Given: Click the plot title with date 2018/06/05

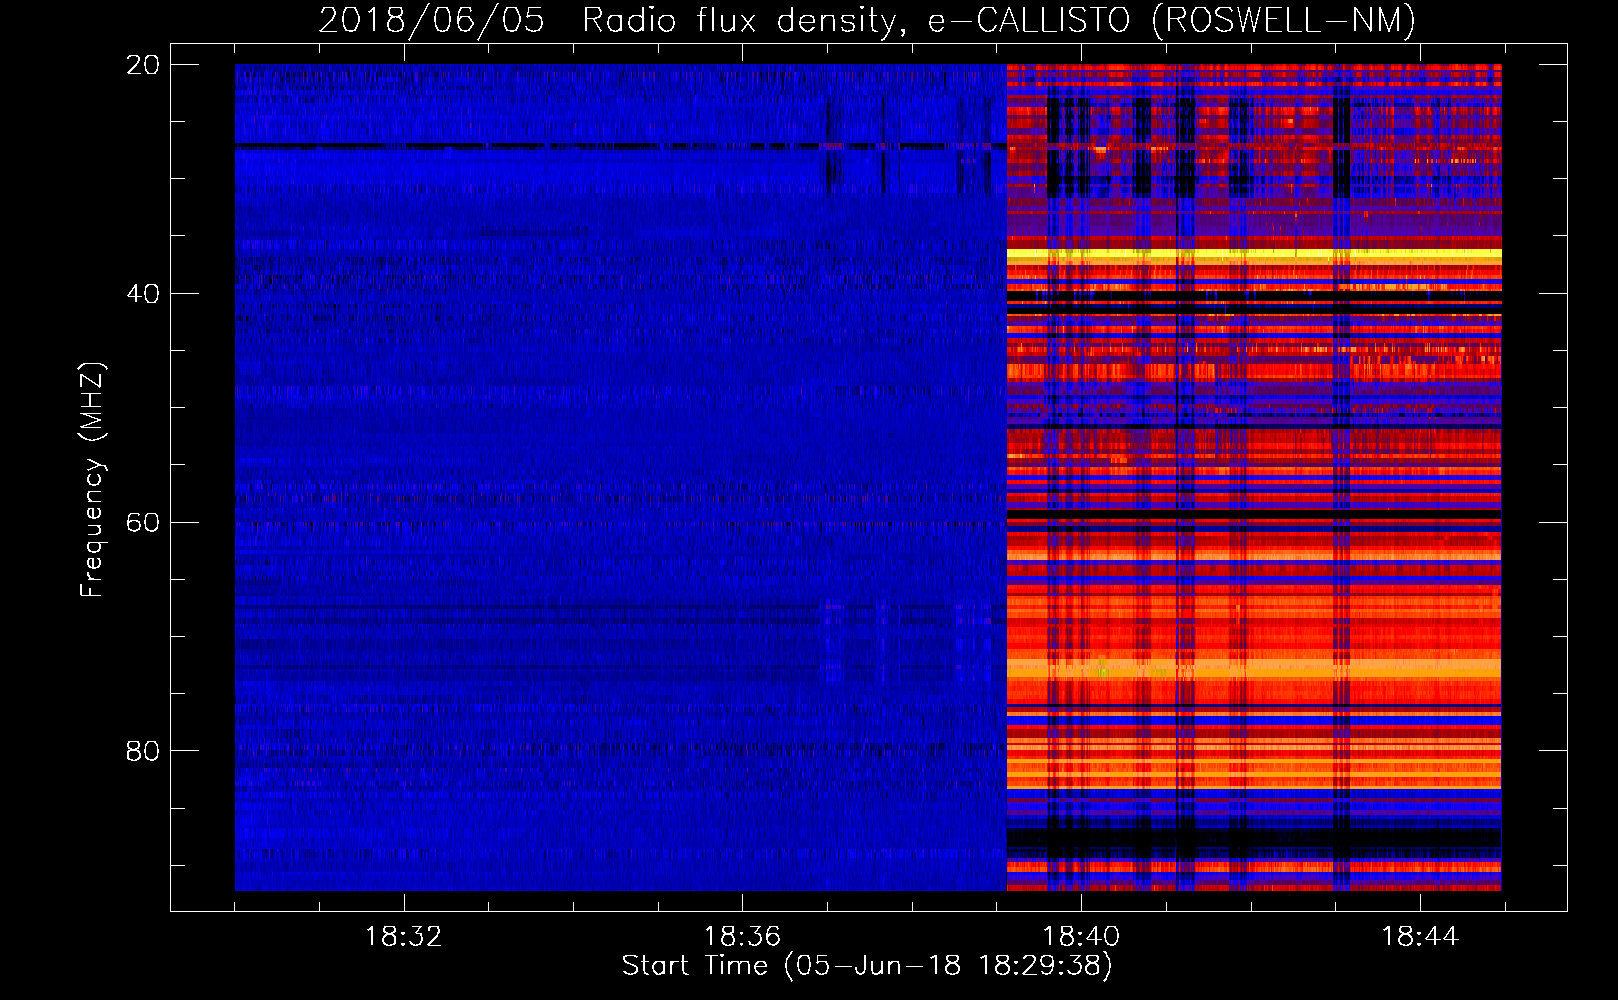Looking at the screenshot, I should click(x=867, y=20).
